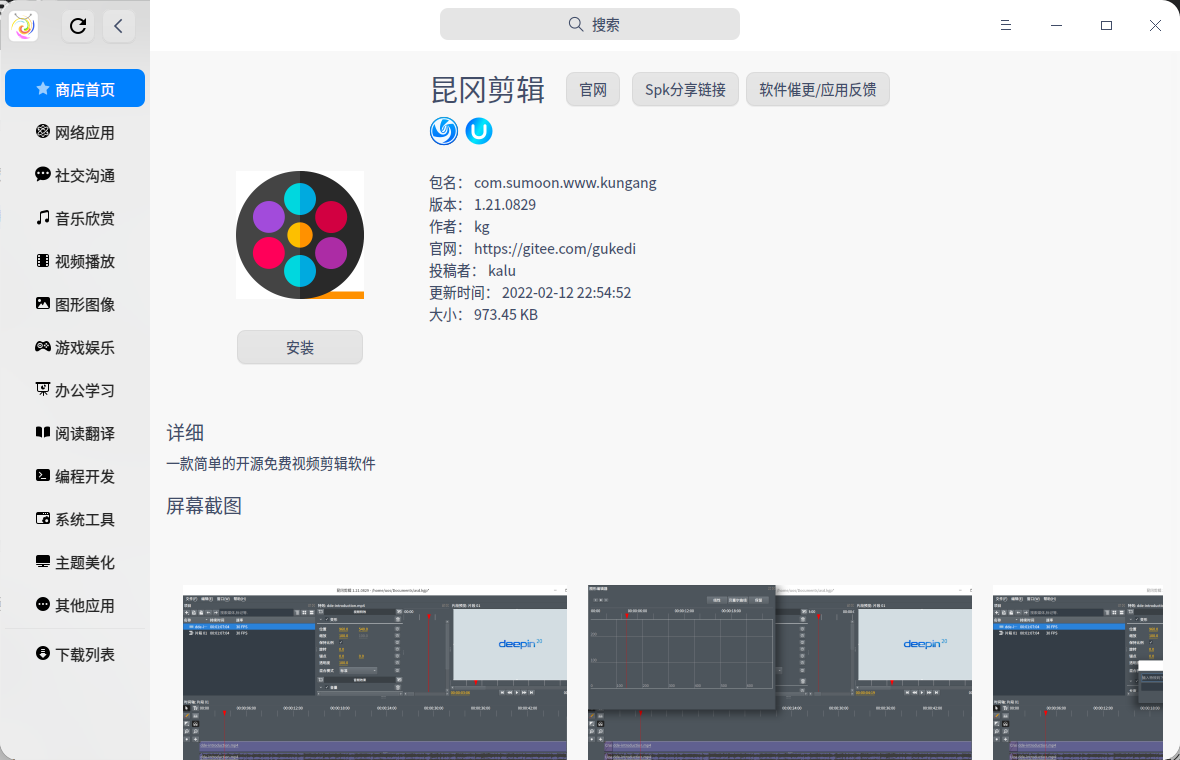Copy the Spk分享链接 share link
Screen dimensions: 1180x760
[x=685, y=90]
